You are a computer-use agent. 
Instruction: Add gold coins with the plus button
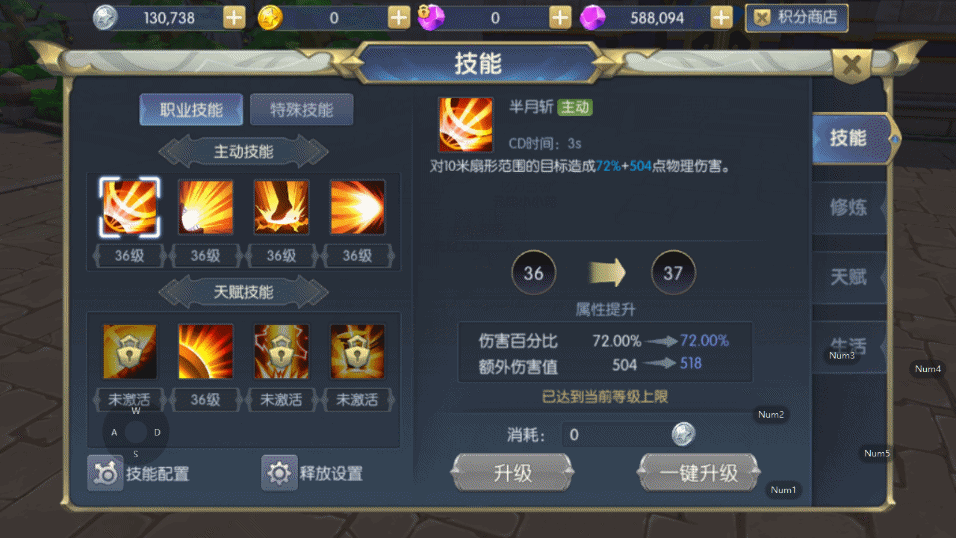pos(399,18)
